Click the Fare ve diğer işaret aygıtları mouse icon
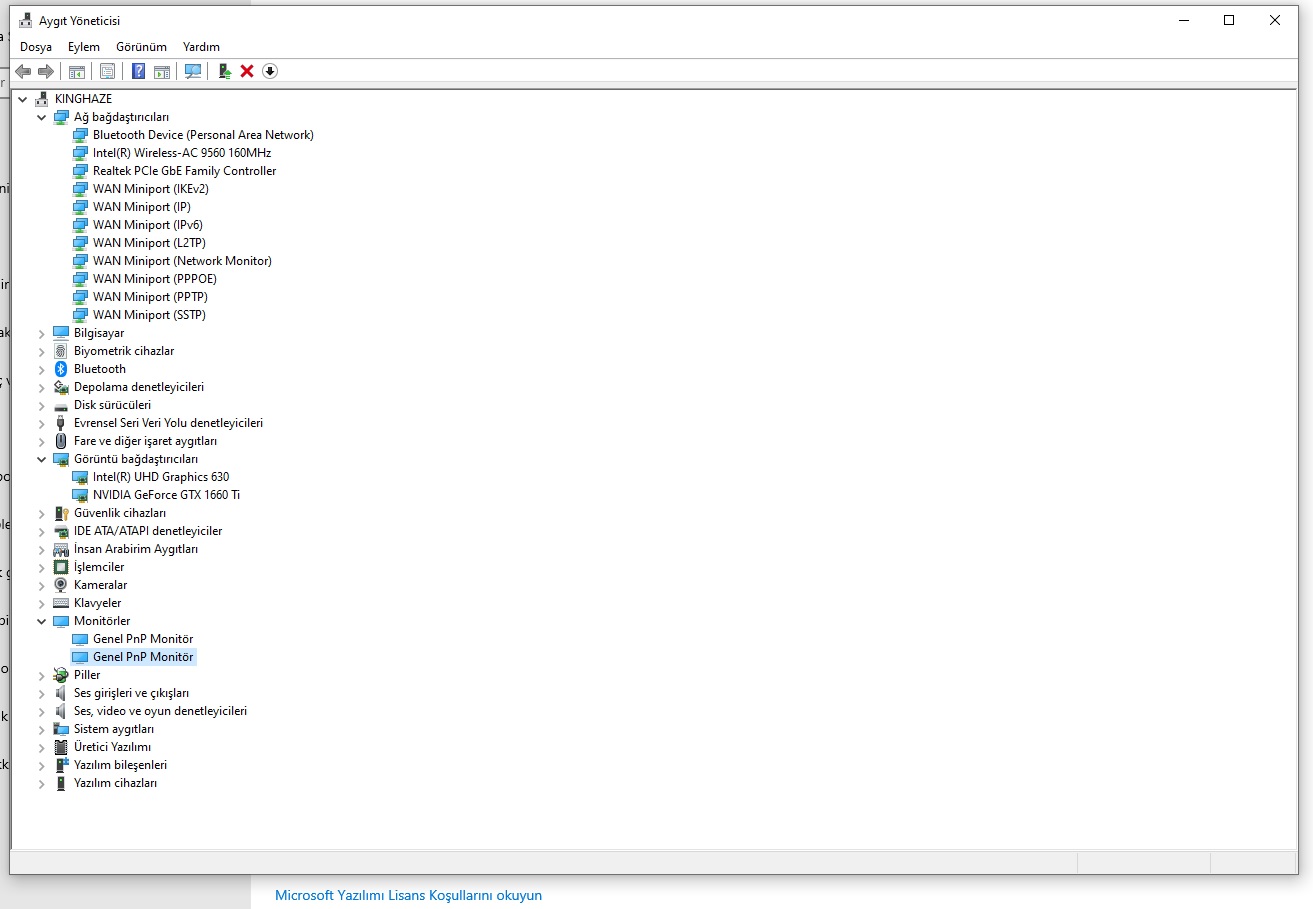The image size is (1313, 909). [x=61, y=441]
